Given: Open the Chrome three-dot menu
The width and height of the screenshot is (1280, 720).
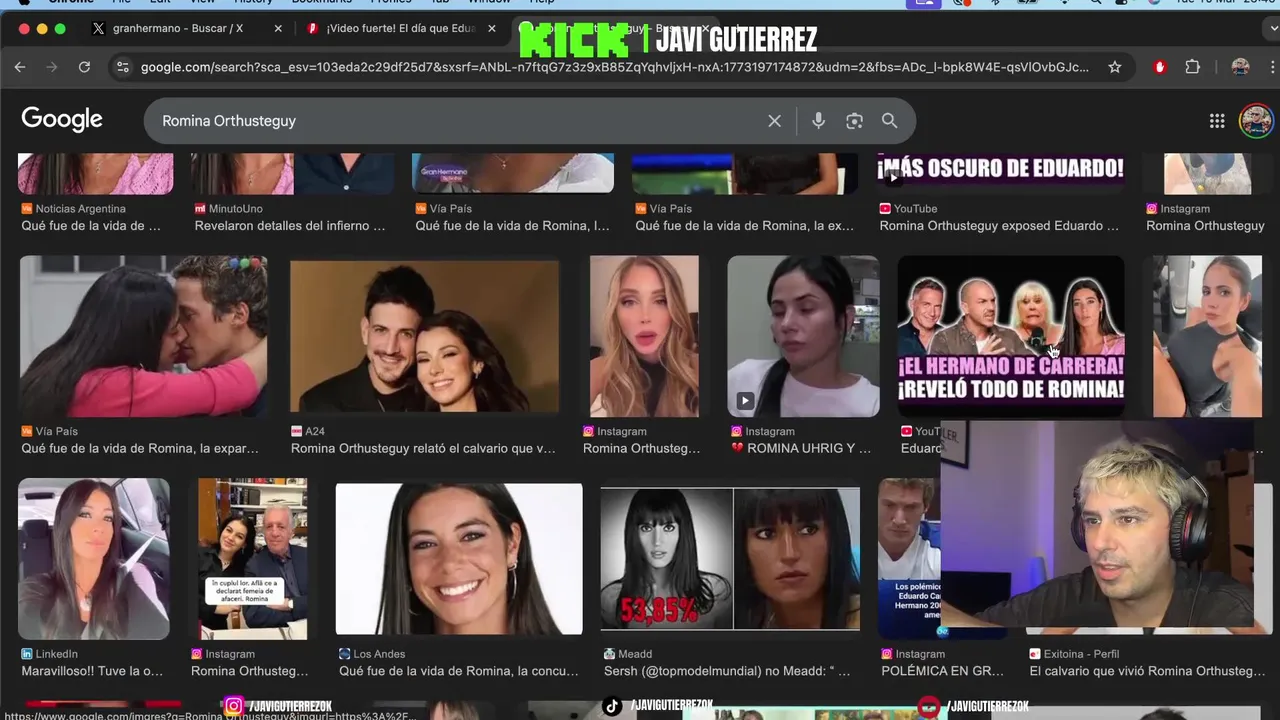Looking at the screenshot, I should click(x=1272, y=67).
